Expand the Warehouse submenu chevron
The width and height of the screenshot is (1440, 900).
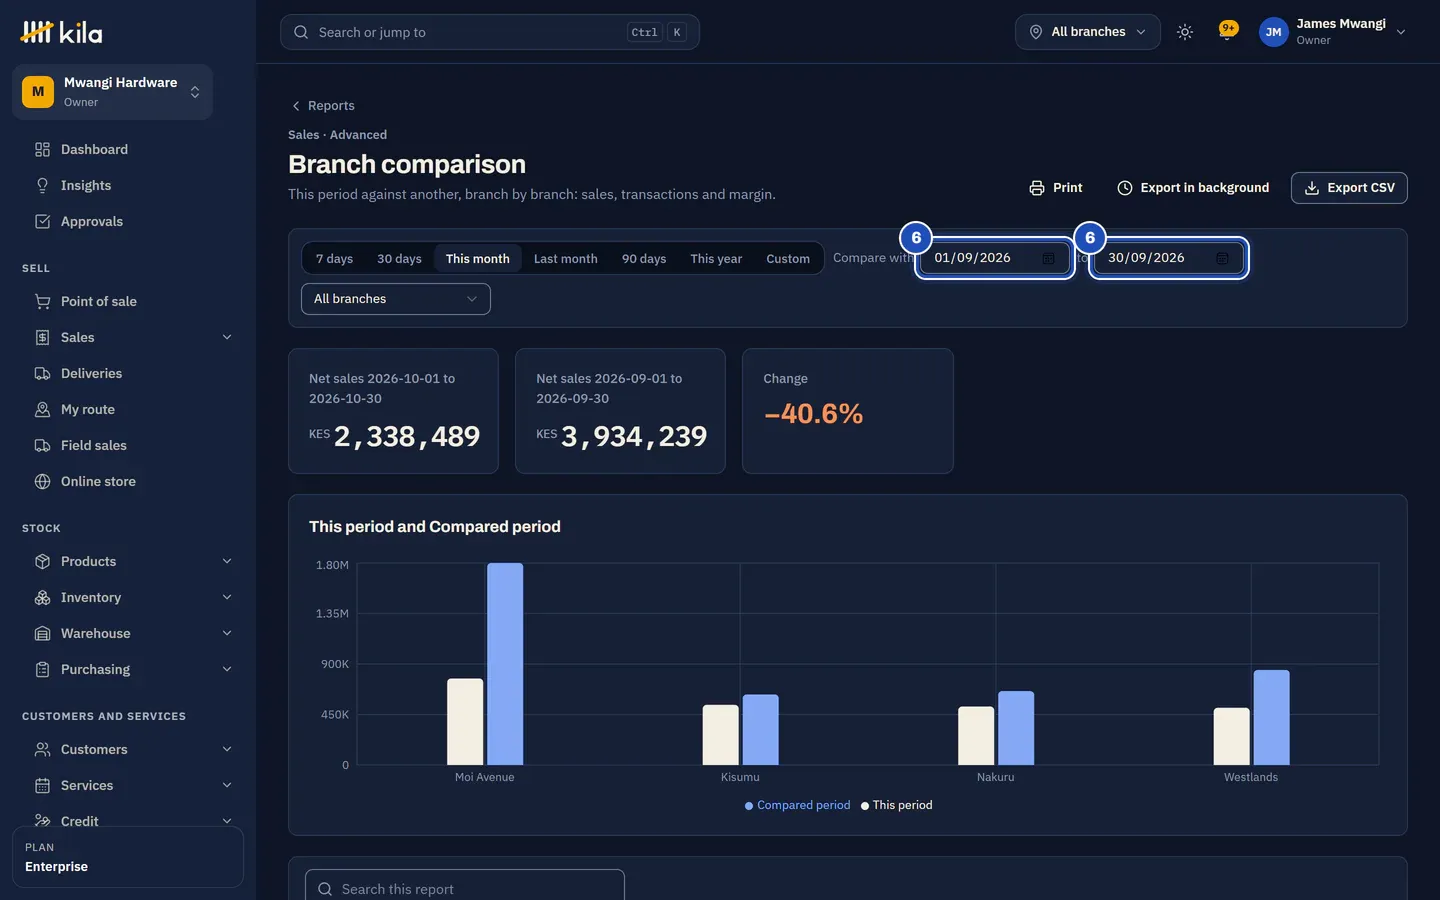(x=227, y=633)
